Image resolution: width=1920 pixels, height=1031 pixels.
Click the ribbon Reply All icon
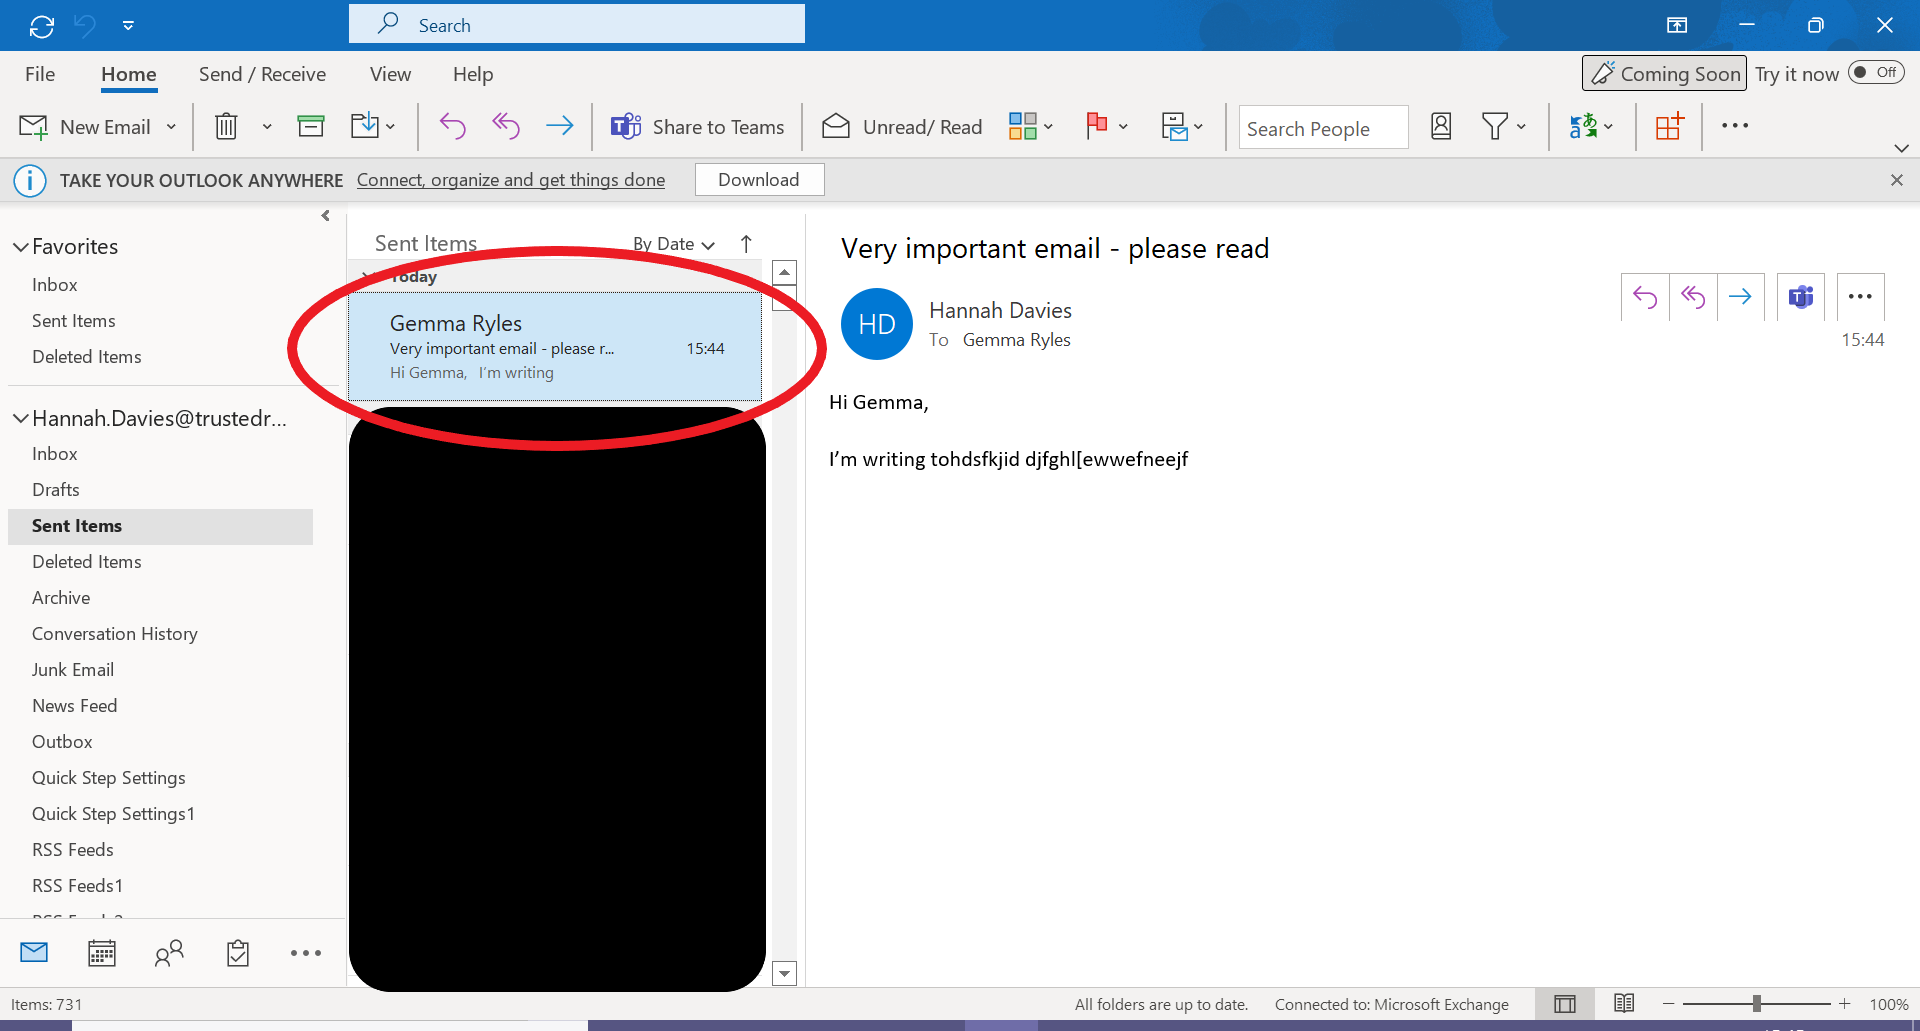click(x=506, y=126)
